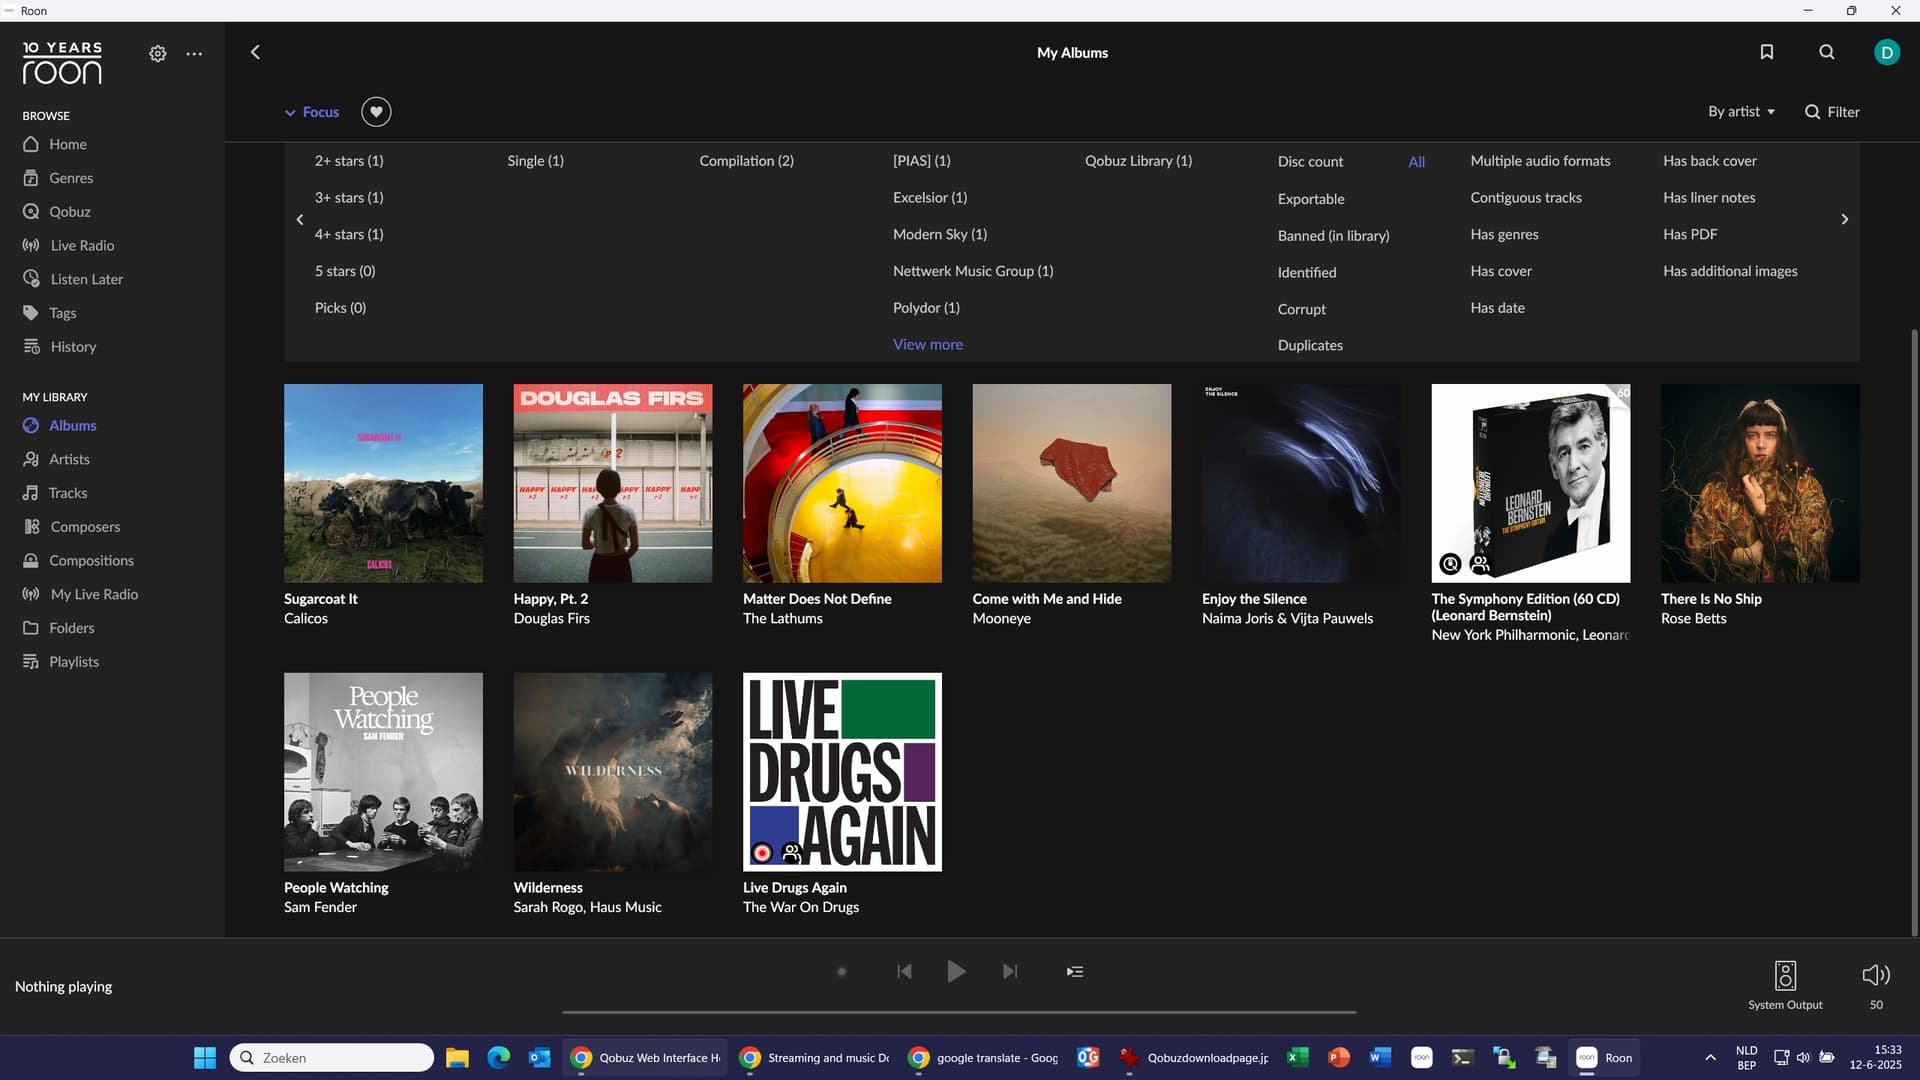Go back with the back arrow

click(x=255, y=52)
